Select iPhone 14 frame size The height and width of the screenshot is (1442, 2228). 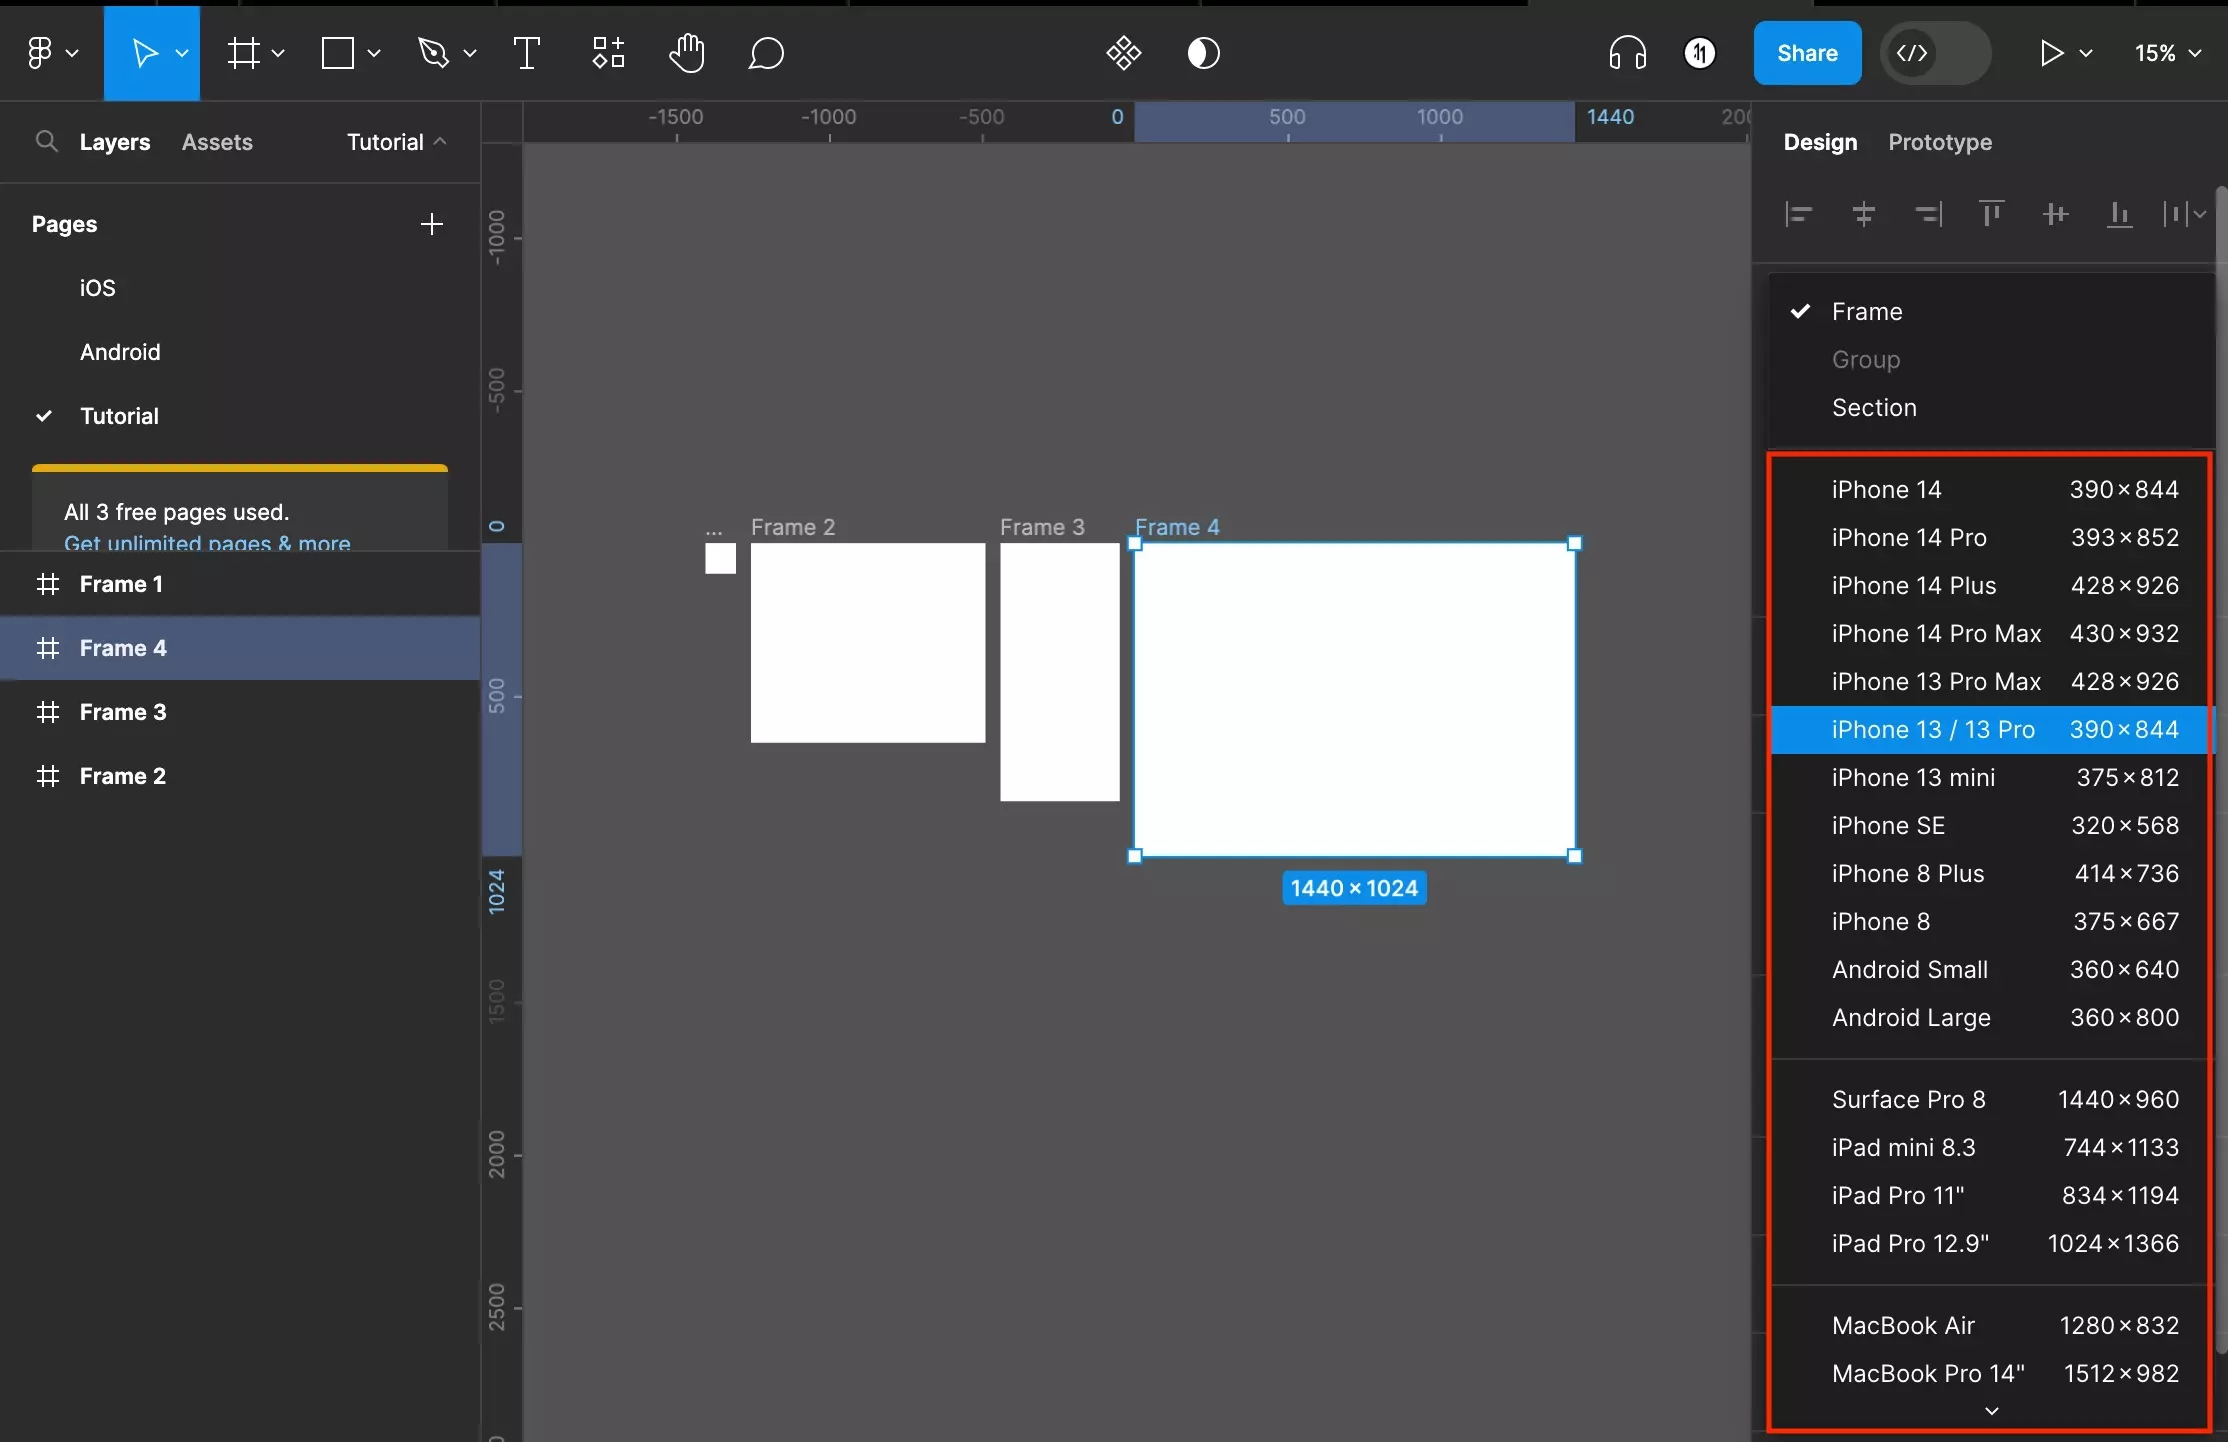[1887, 487]
